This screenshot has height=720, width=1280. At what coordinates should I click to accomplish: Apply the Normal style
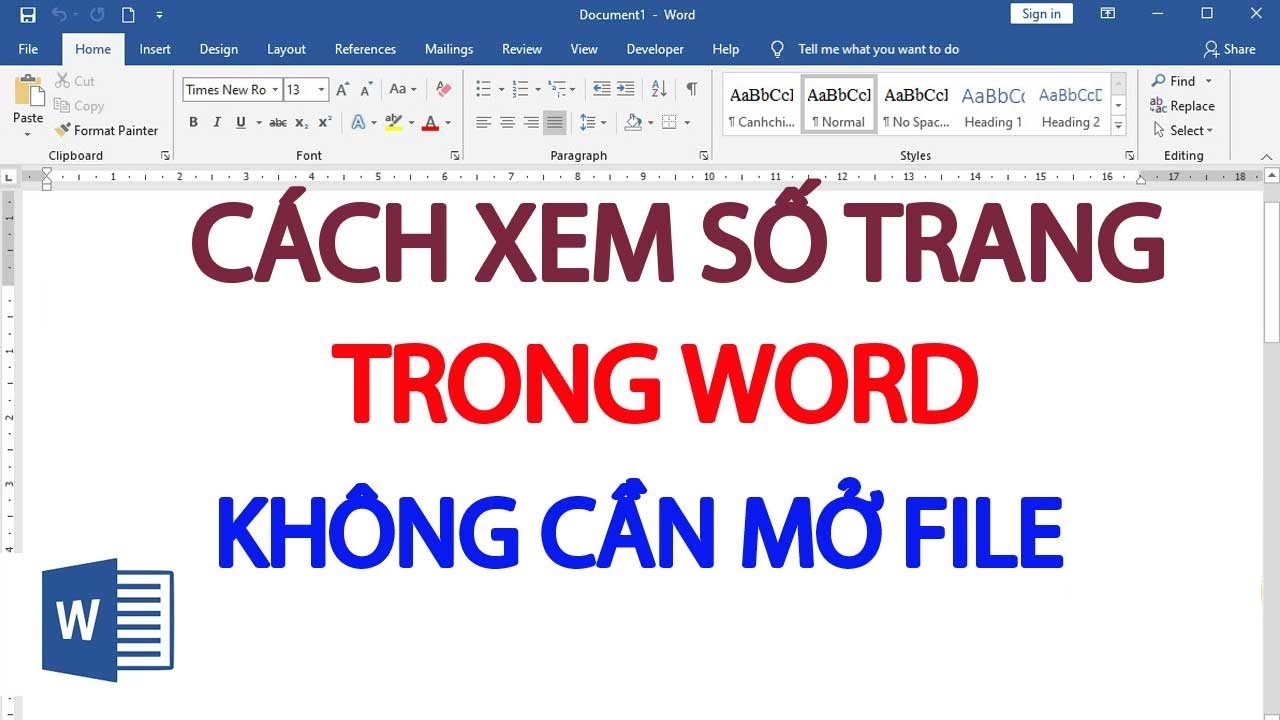(x=839, y=105)
